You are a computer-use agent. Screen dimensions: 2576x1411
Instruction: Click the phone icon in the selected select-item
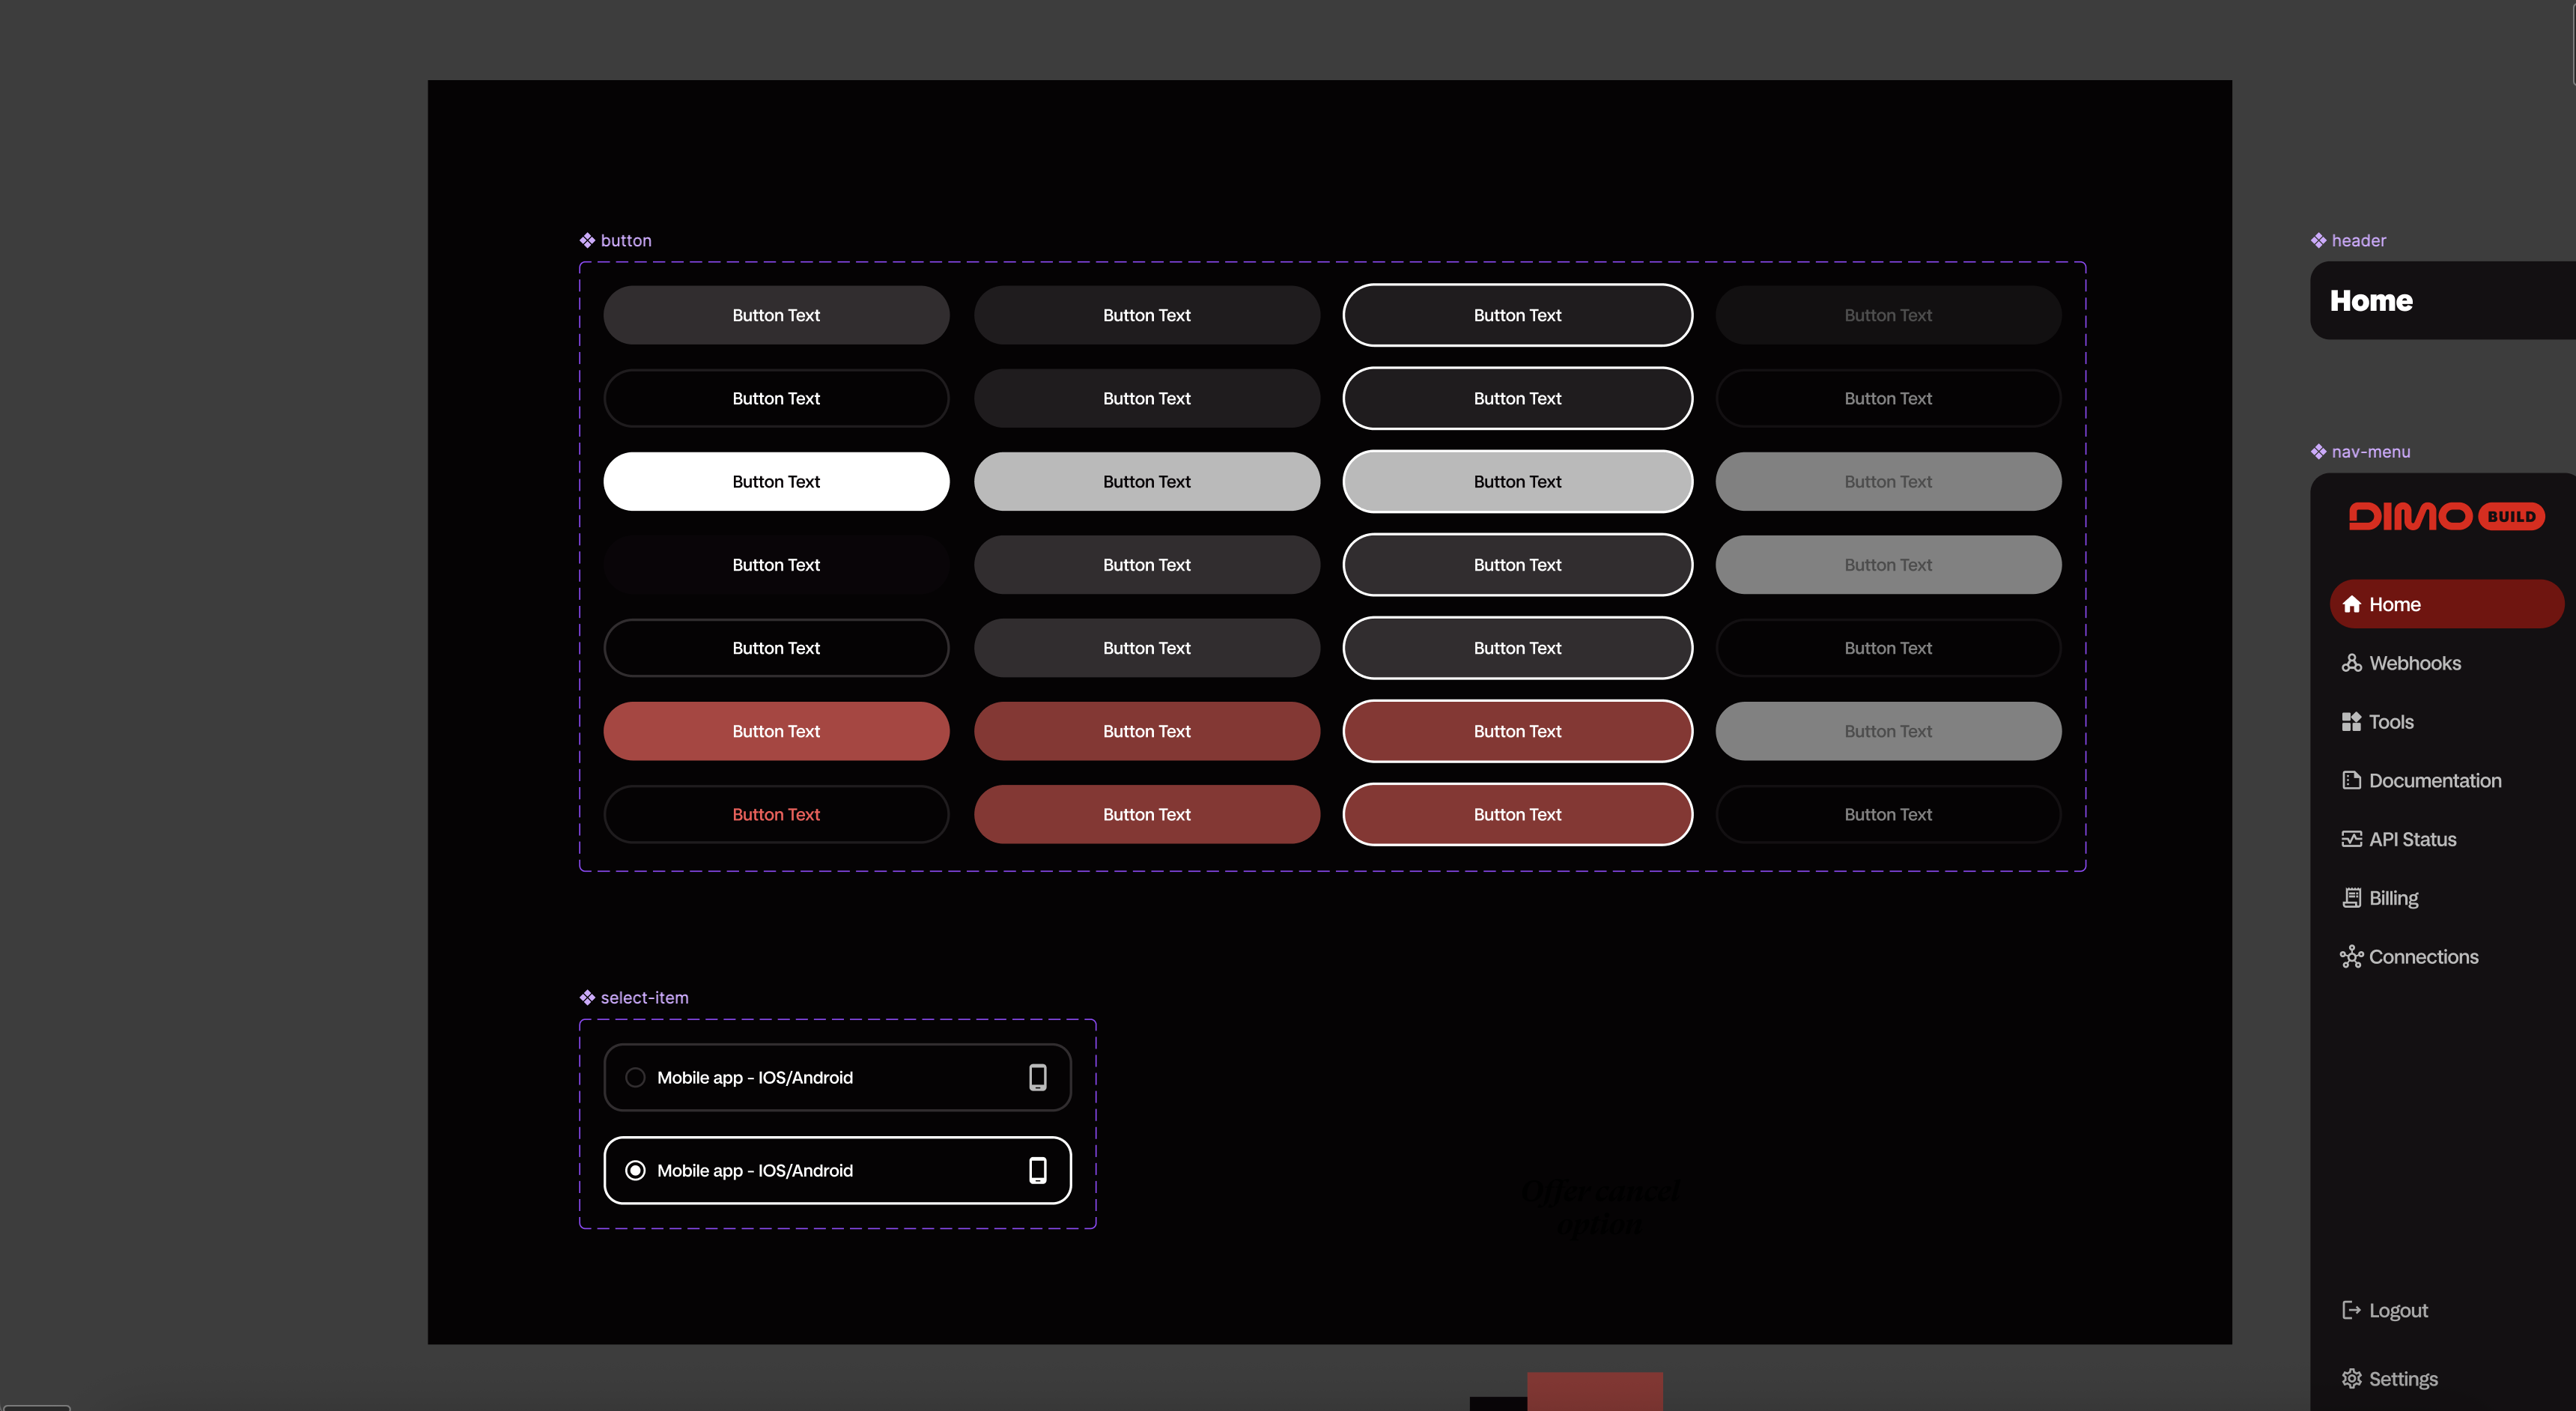(1037, 1170)
